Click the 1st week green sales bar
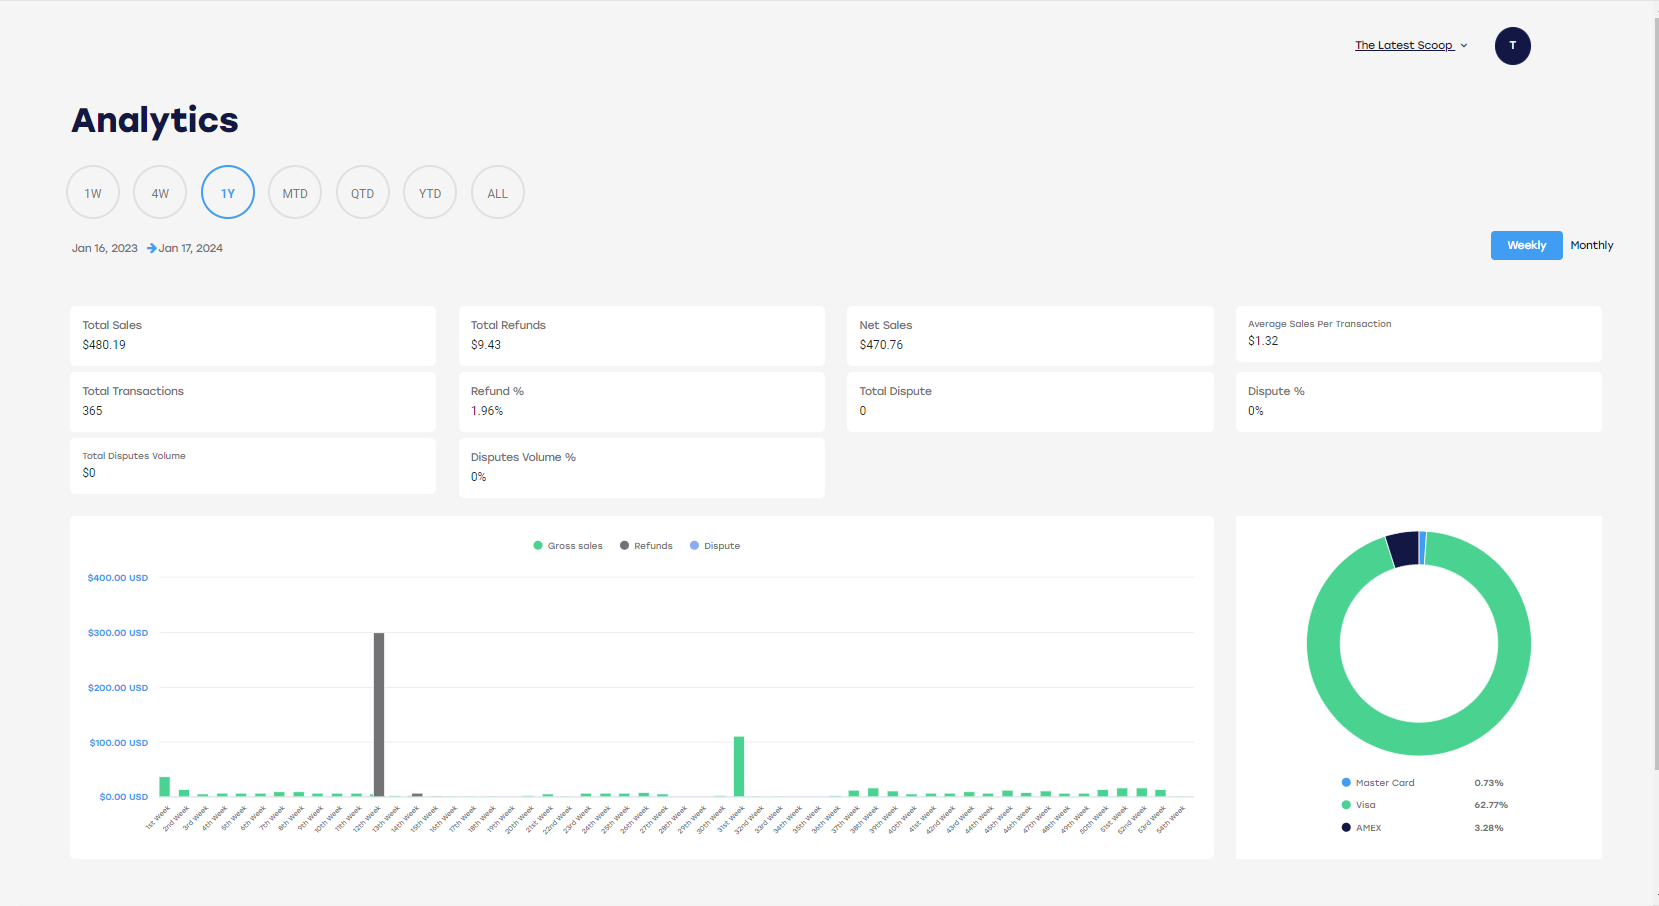The height and width of the screenshot is (906, 1659). pyautogui.click(x=165, y=787)
